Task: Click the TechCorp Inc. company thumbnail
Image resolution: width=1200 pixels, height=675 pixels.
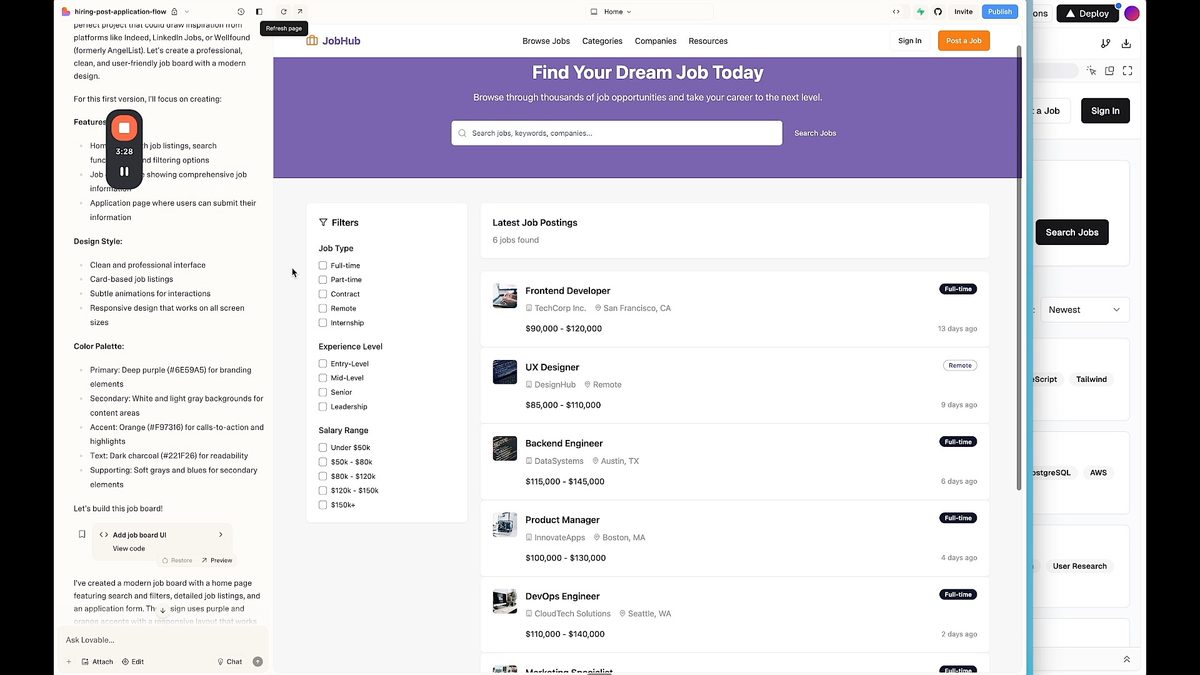Action: (505, 296)
